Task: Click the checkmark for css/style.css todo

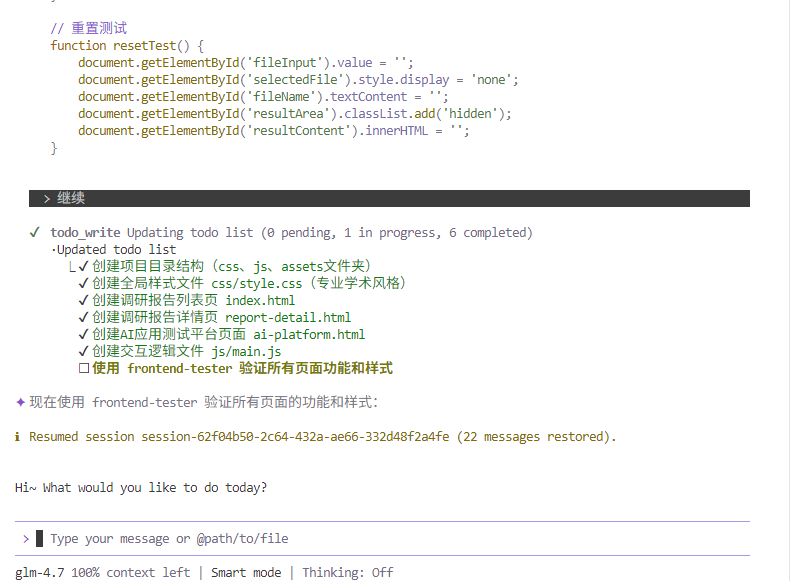Action: tap(84, 283)
